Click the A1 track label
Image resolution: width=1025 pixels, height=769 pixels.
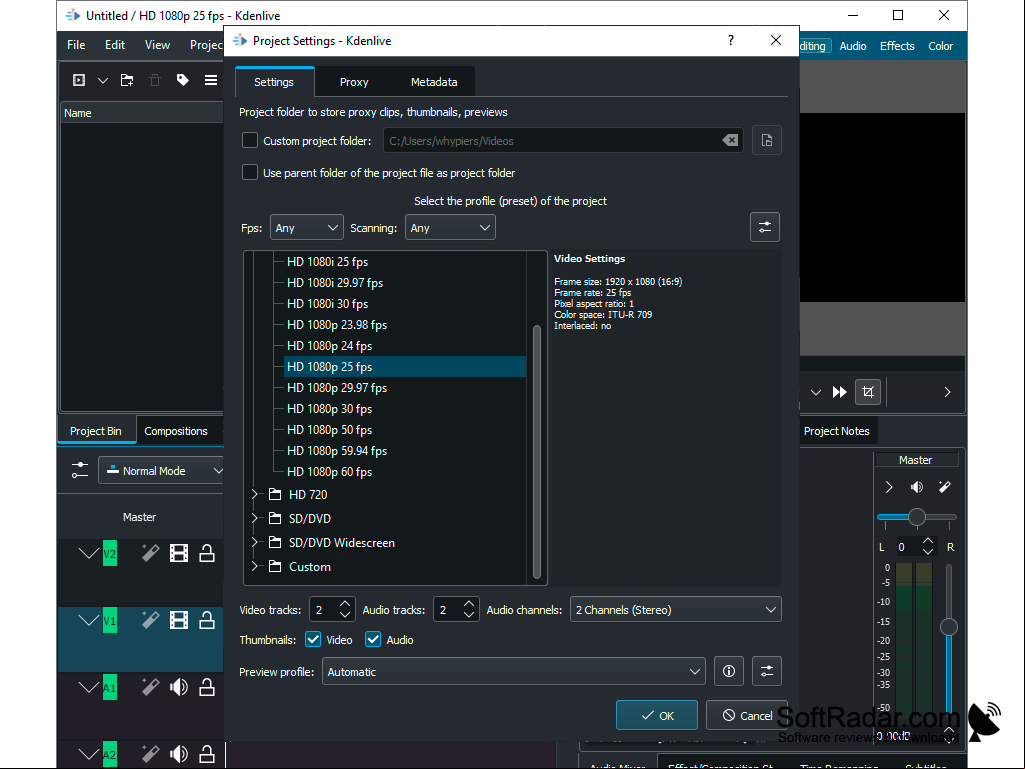110,687
